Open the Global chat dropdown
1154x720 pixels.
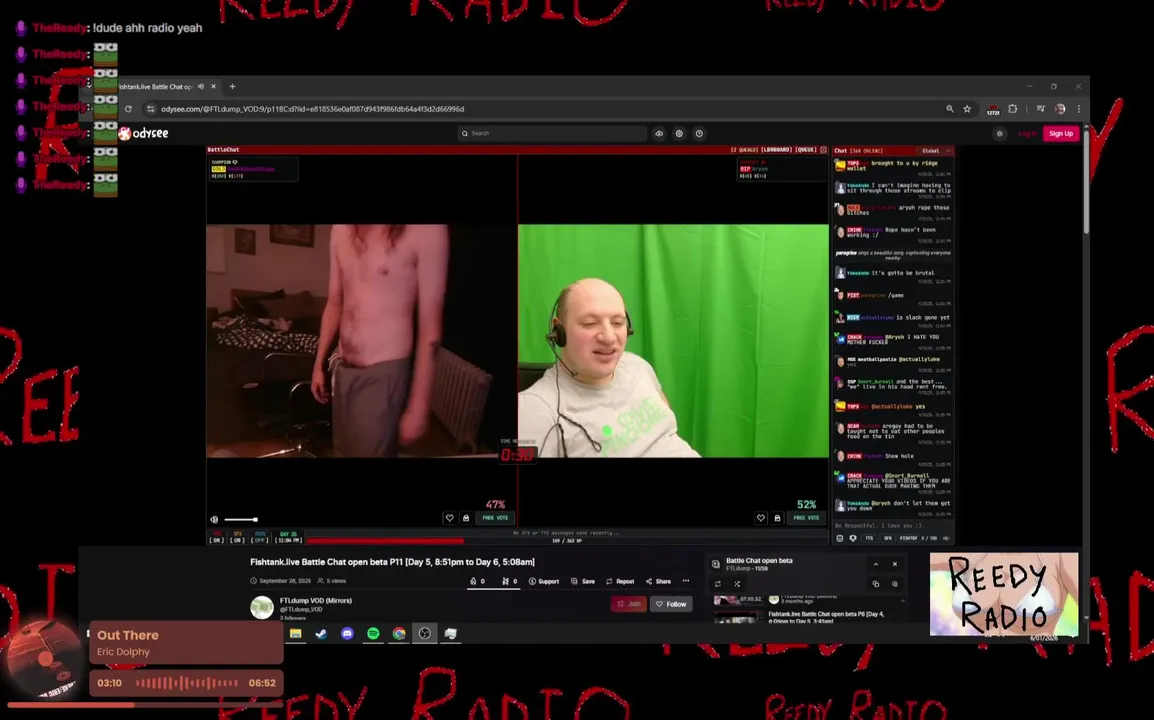[935, 150]
